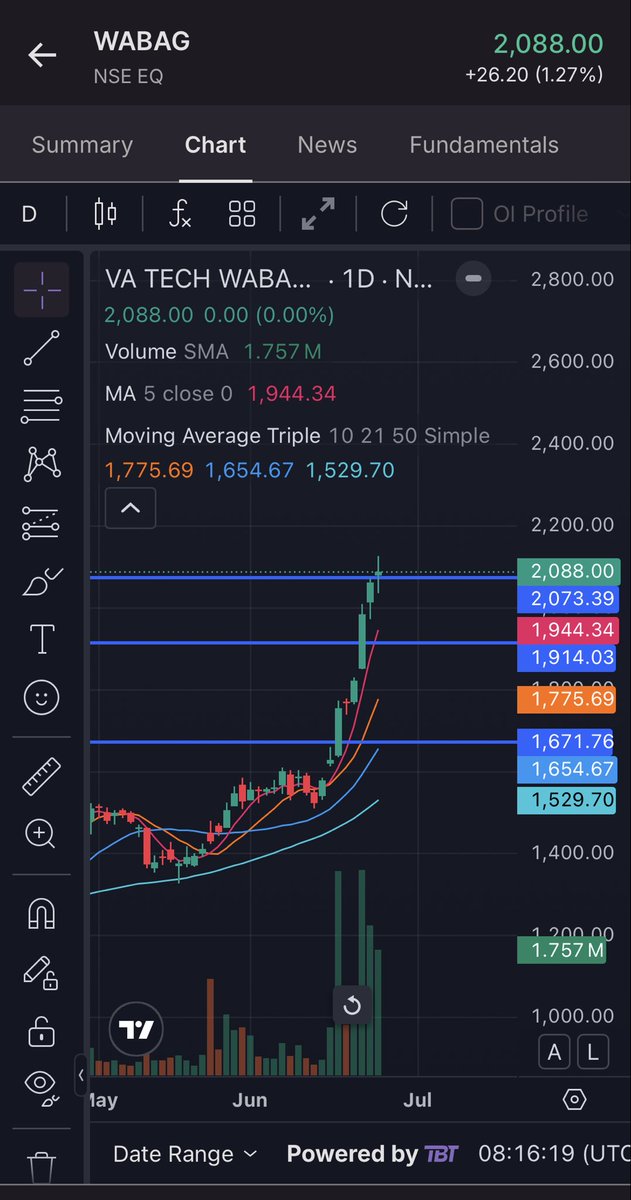Toggle auto scale with the A button

point(554,1052)
